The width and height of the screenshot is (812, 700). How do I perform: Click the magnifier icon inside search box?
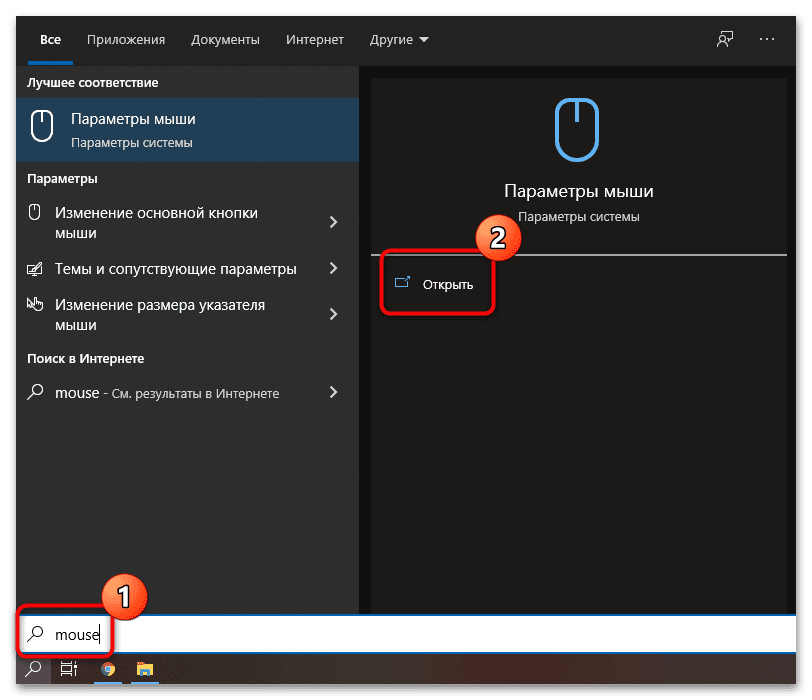click(x=35, y=633)
